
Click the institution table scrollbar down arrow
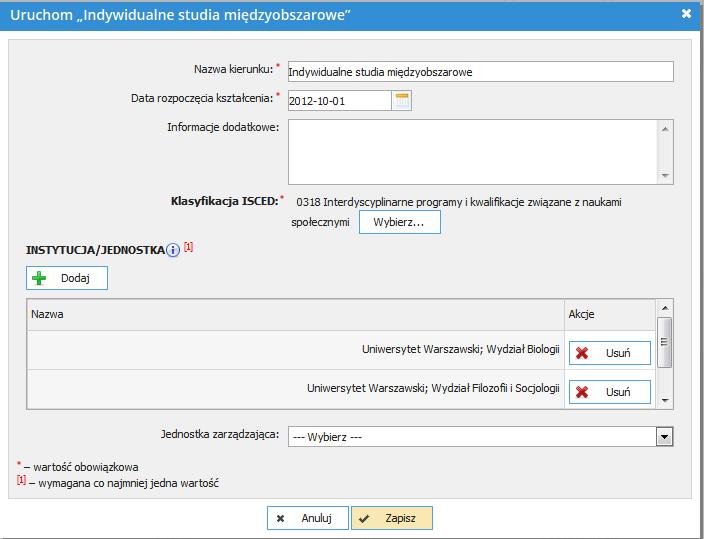click(665, 400)
